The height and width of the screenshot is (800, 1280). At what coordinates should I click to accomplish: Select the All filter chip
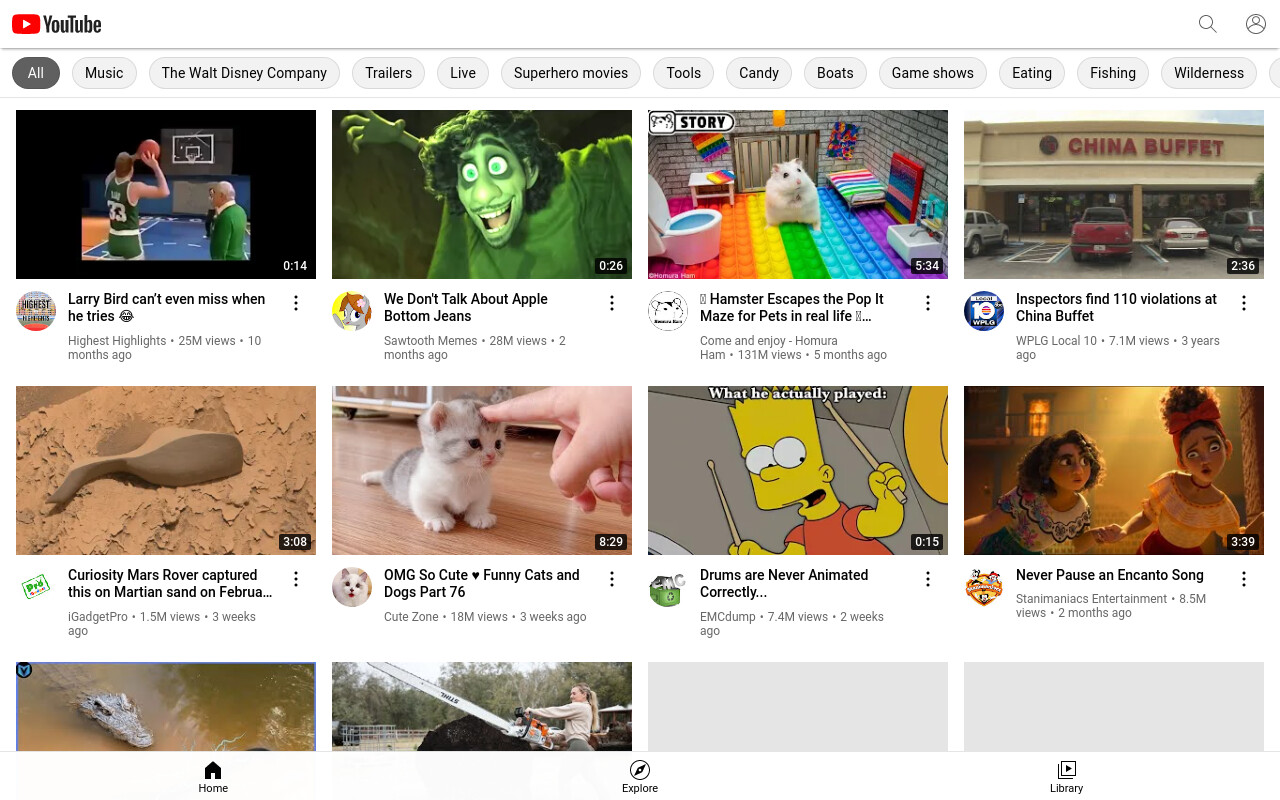coord(36,73)
